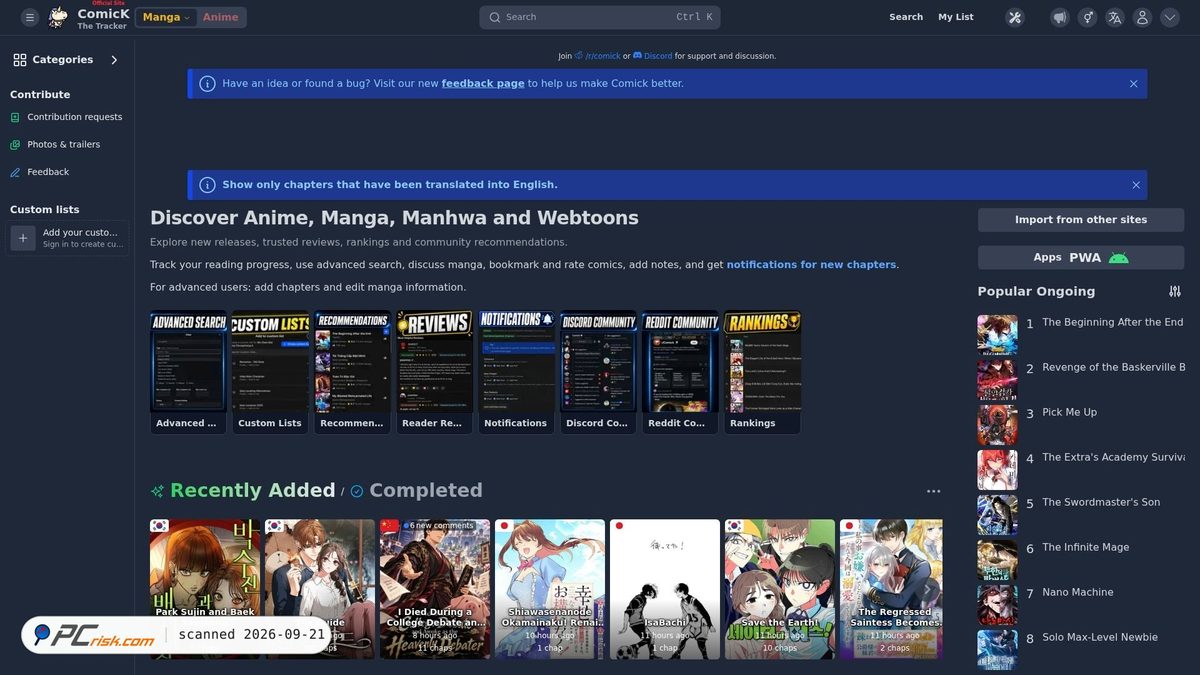
Task: Follow the feedback page link
Action: coord(483,84)
